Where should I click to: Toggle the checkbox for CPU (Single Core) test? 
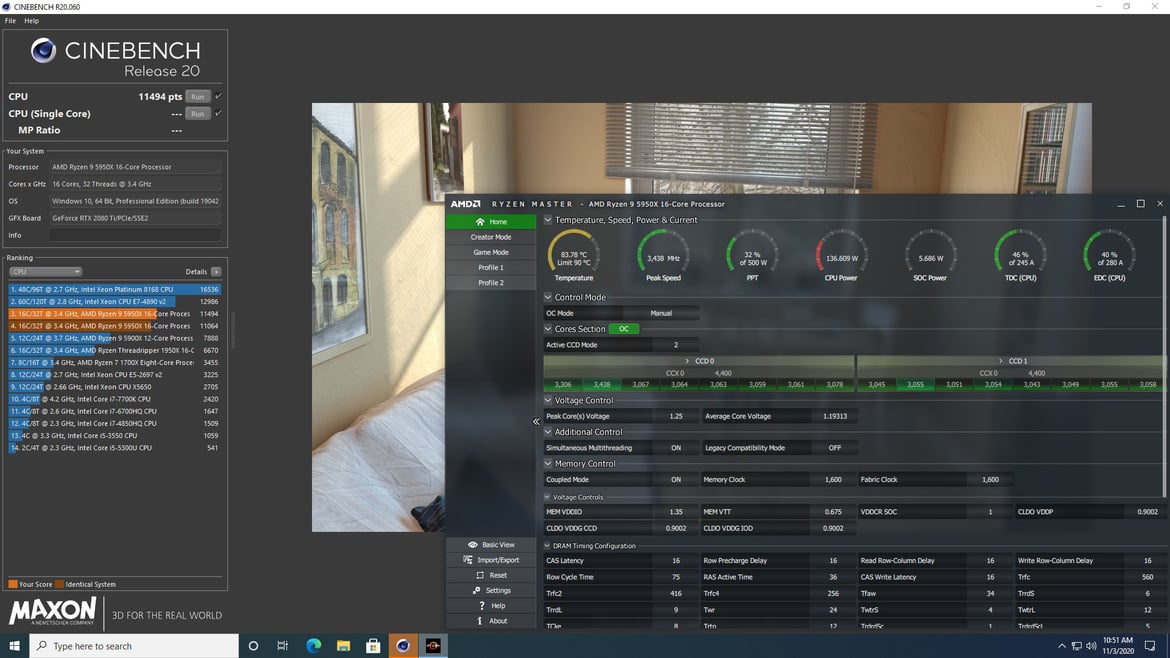(218, 113)
